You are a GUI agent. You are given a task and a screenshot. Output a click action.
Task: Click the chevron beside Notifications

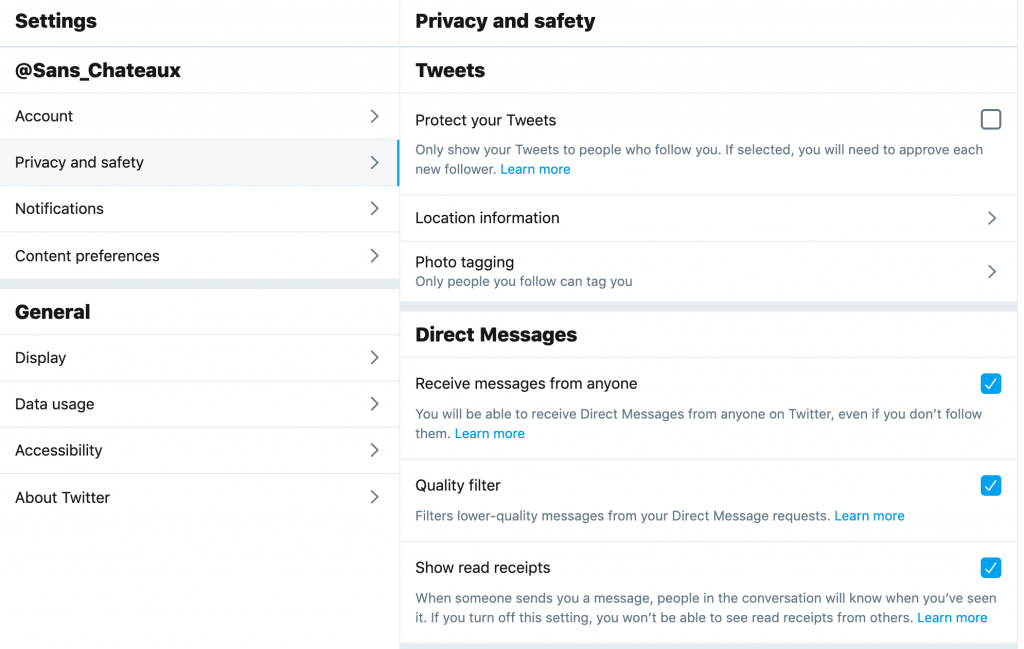tap(374, 208)
